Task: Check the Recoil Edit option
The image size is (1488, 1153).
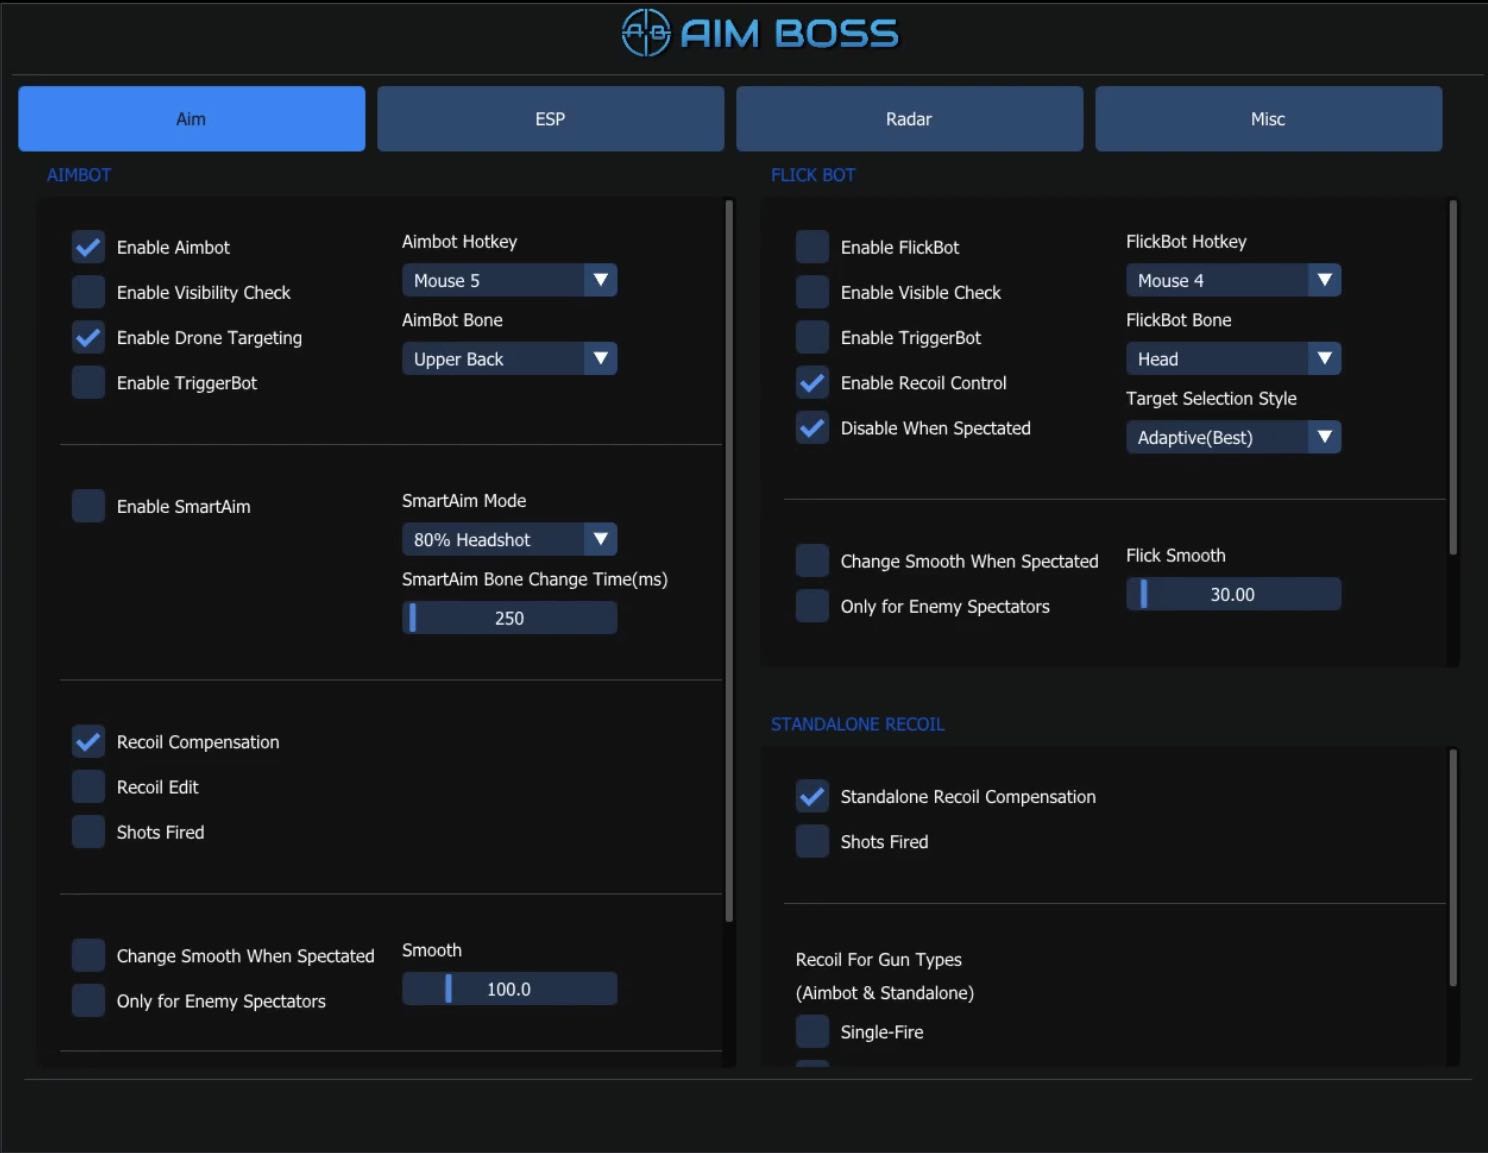Action: (x=88, y=787)
